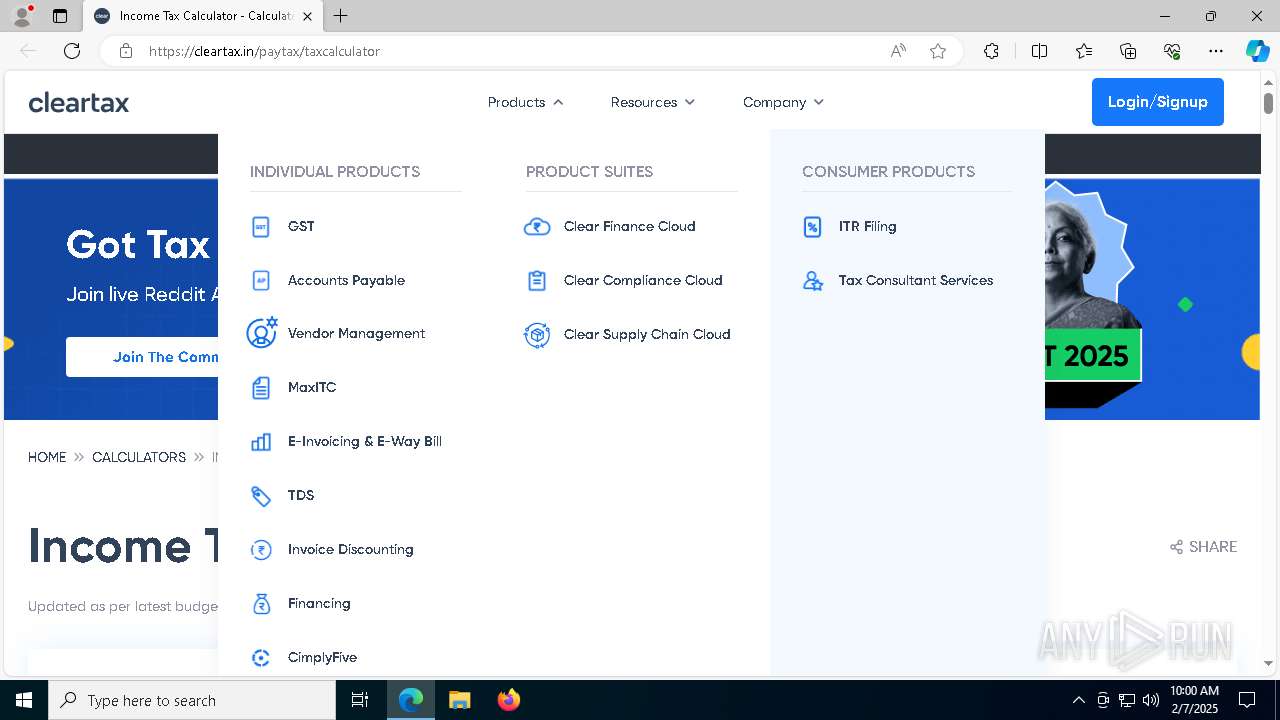
Task: Click the TDS tag icon
Action: [x=261, y=496]
